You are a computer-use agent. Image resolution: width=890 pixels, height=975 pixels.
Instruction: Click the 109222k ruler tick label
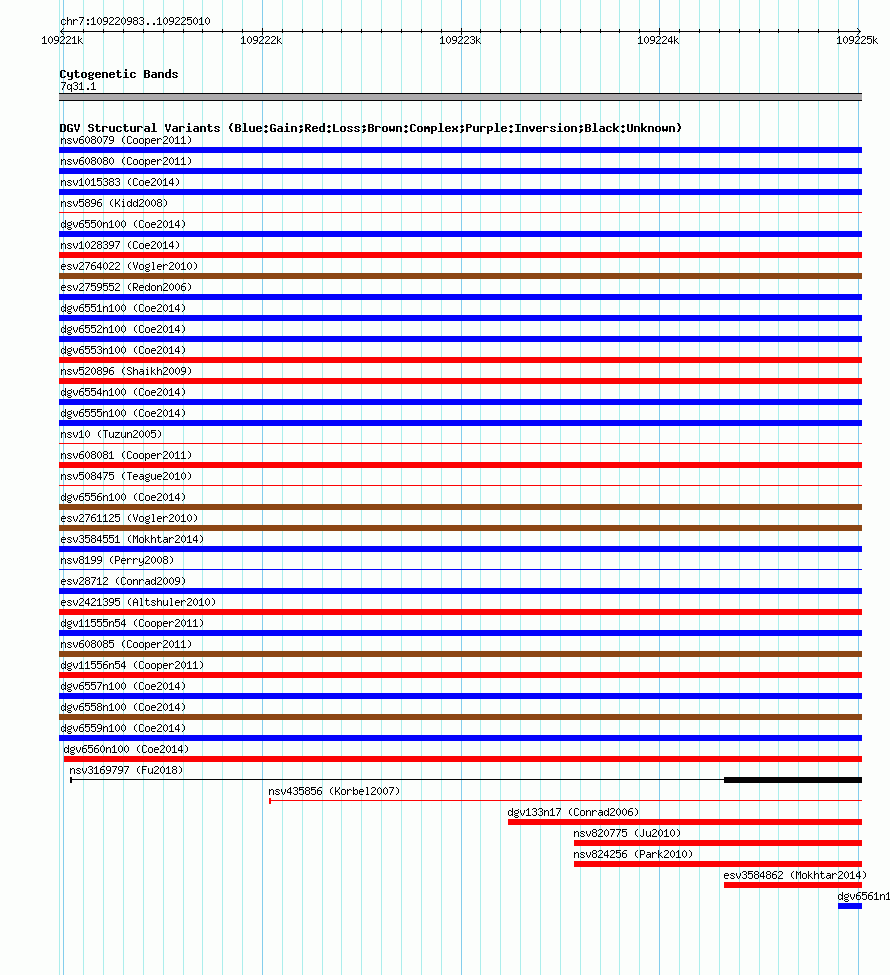(x=261, y=40)
